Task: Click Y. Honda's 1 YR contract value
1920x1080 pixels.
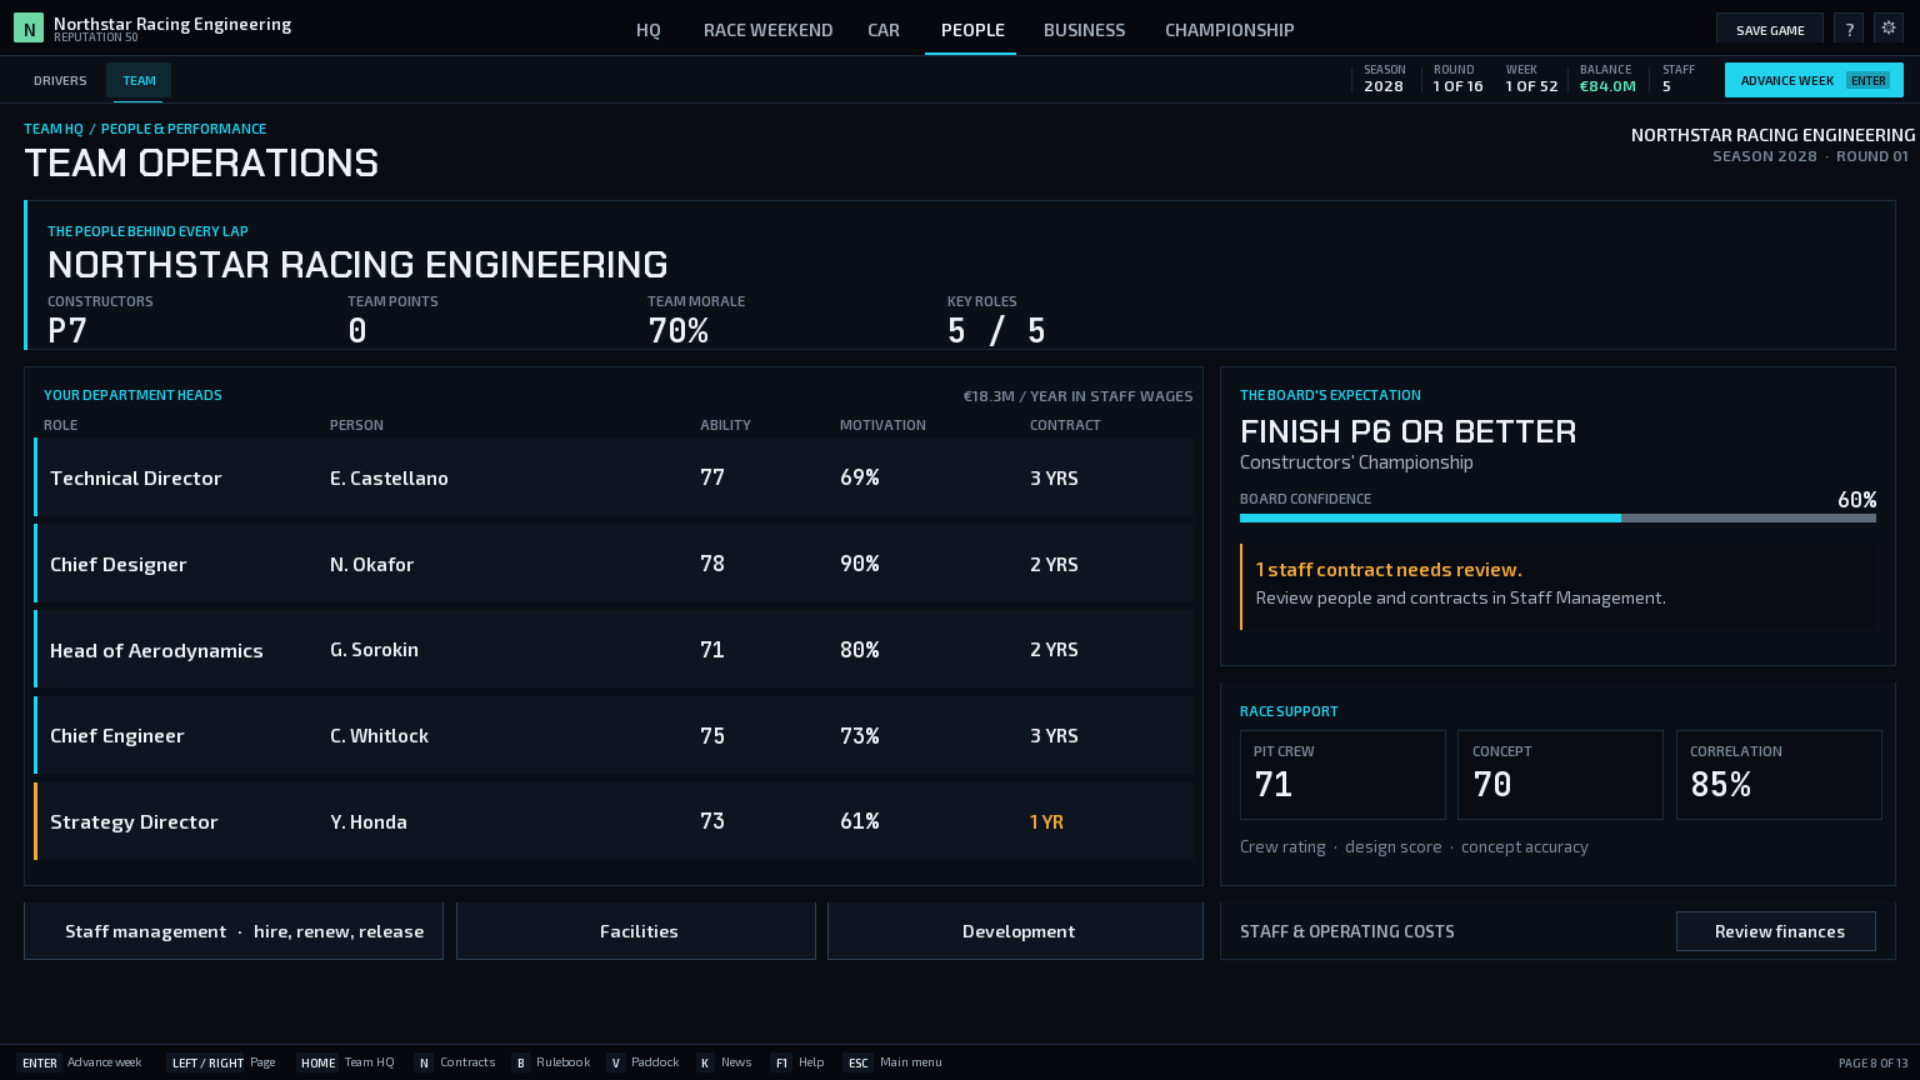Action: pos(1046,822)
